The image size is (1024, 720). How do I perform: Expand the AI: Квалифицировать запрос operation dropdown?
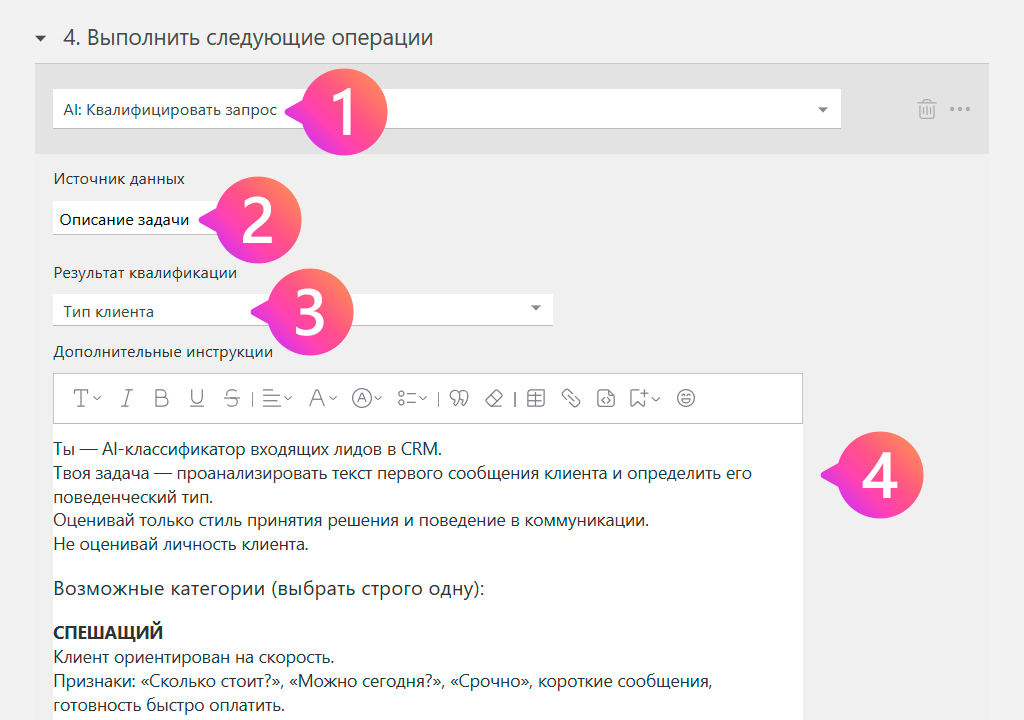coord(822,110)
